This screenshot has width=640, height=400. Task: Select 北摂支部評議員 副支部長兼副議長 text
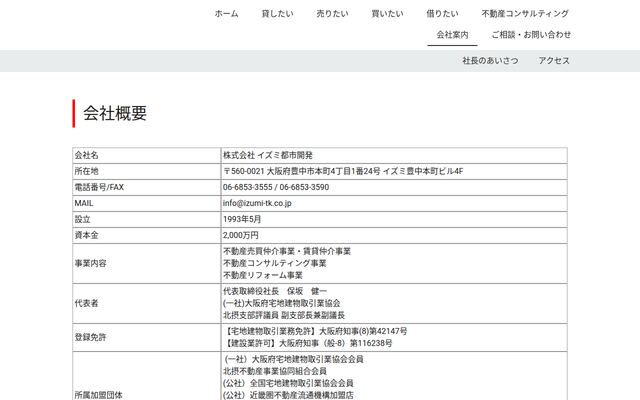[284, 315]
